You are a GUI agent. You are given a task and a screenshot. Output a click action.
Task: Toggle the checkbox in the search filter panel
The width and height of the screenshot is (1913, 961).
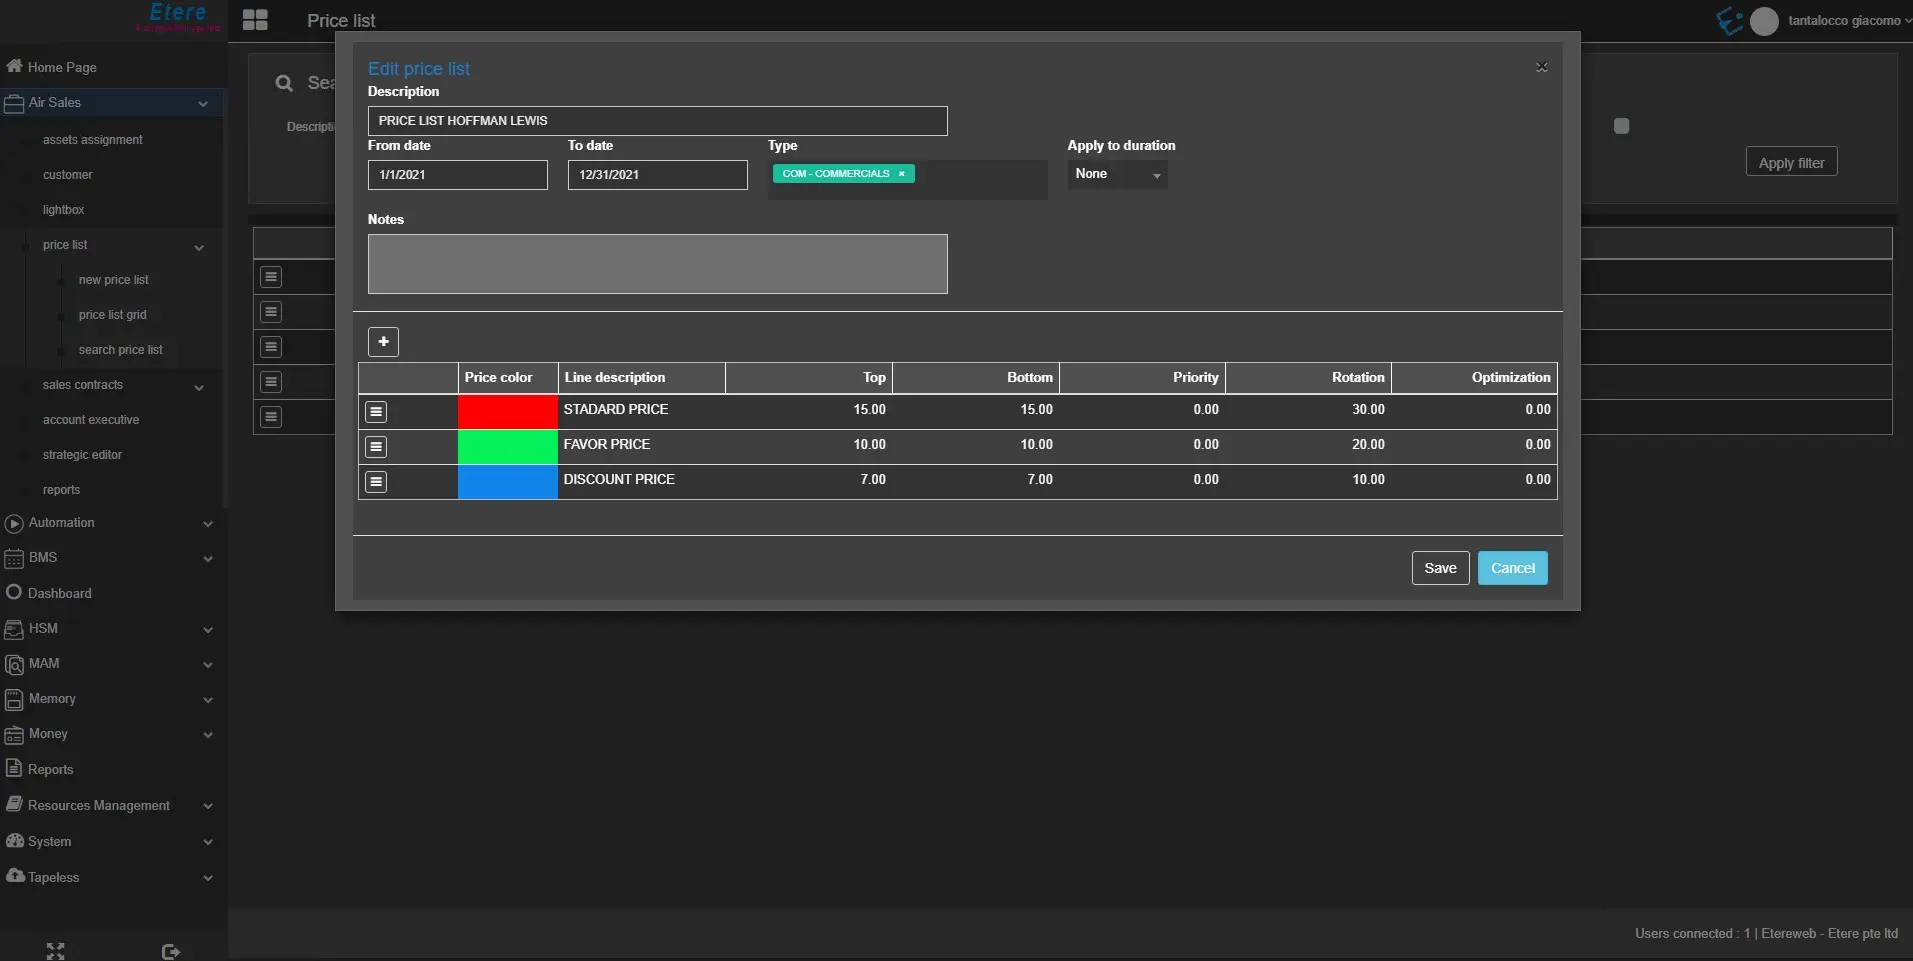[1621, 126]
